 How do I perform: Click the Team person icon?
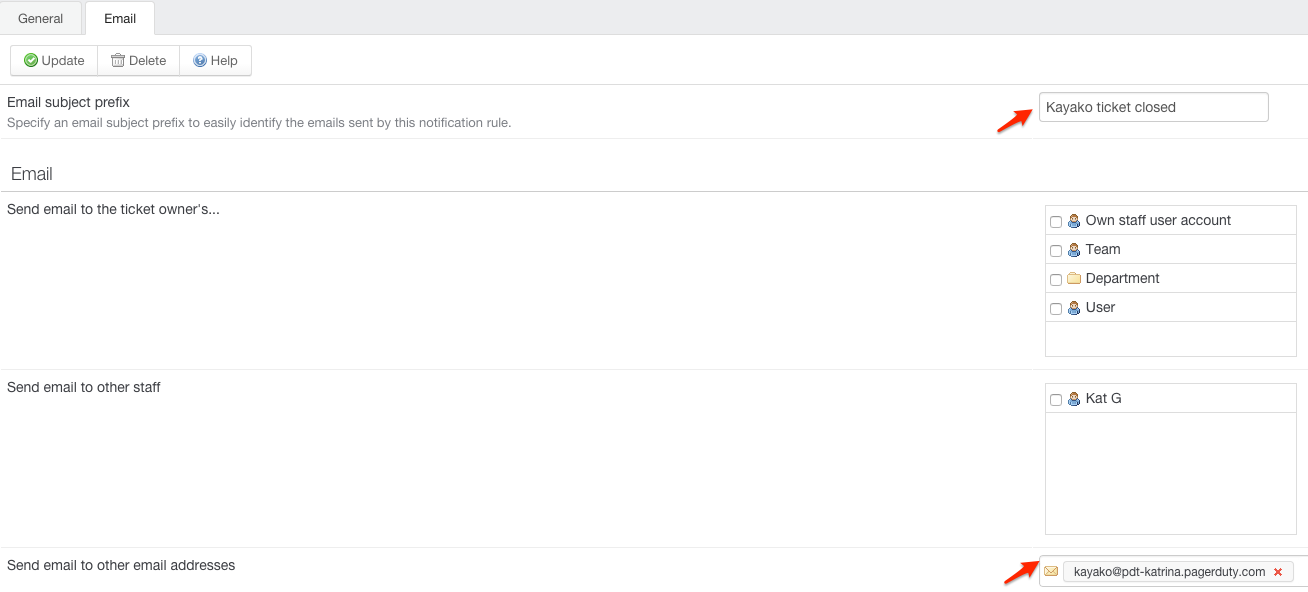tap(1074, 250)
